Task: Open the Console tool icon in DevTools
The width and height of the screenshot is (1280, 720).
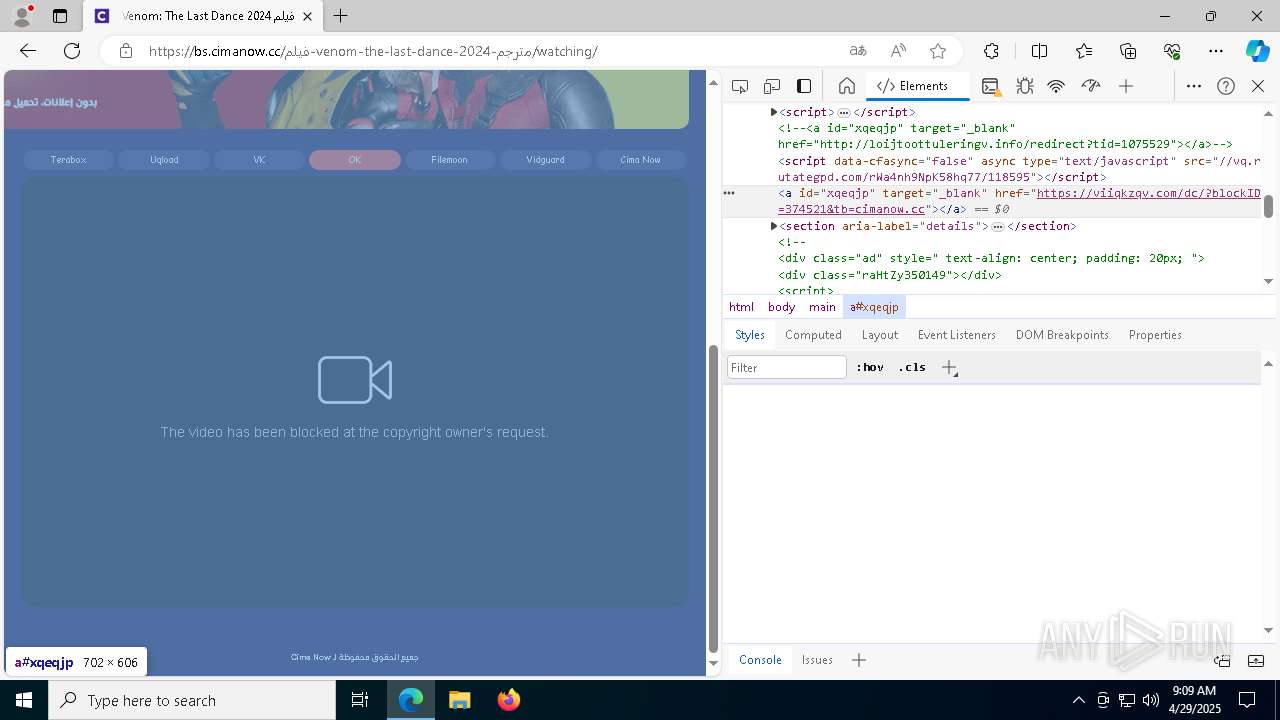Action: coord(991,86)
